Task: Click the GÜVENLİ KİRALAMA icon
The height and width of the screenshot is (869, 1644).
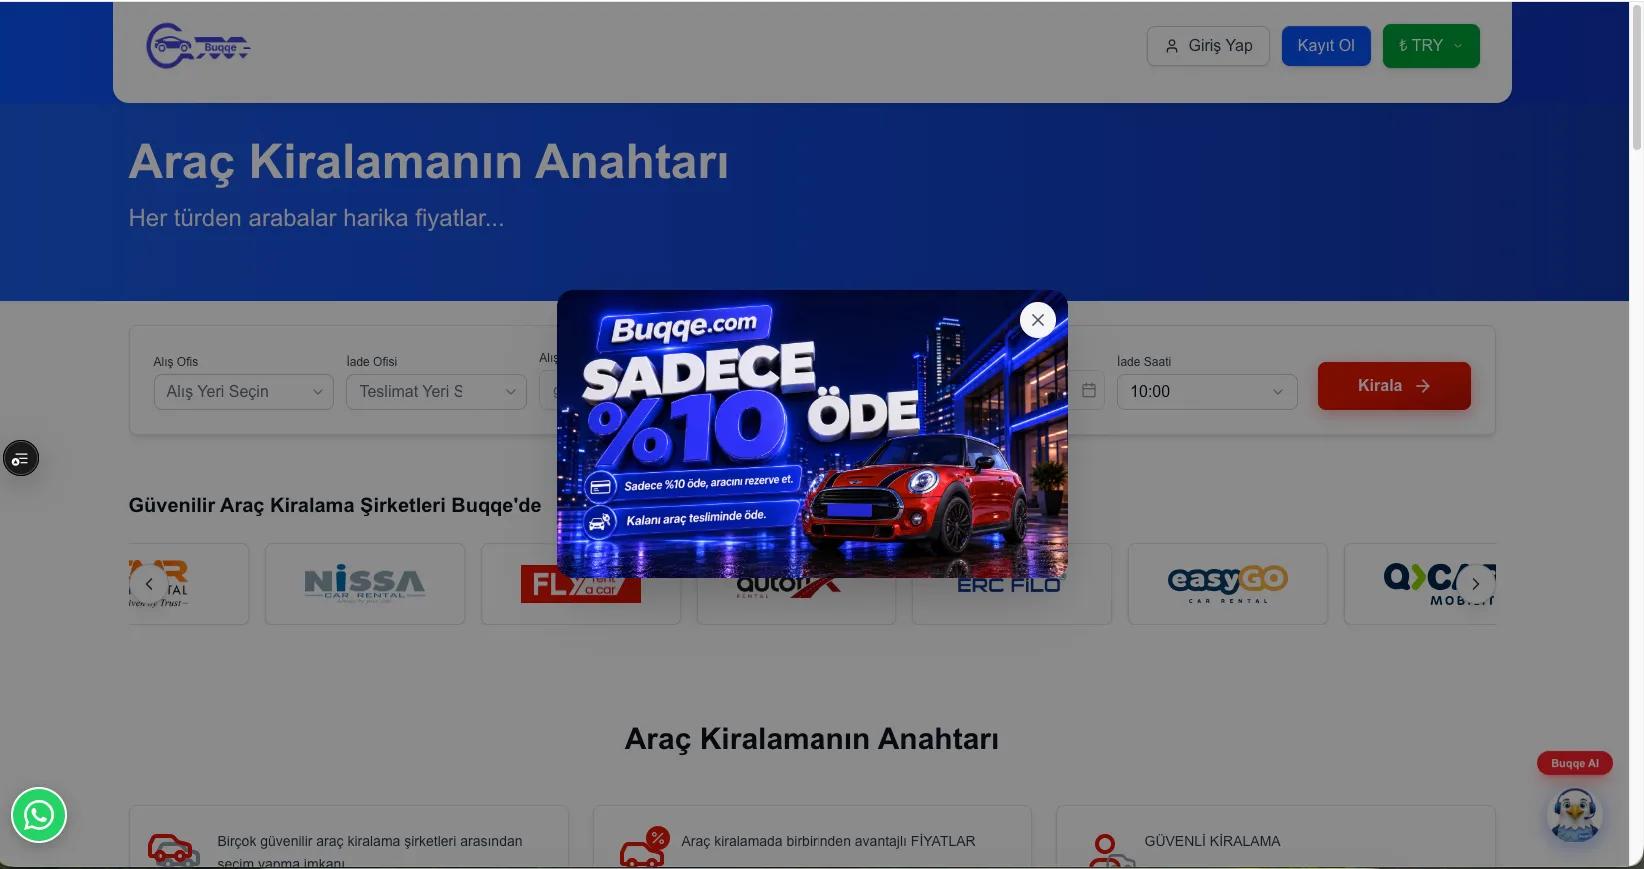Action: click(1110, 851)
